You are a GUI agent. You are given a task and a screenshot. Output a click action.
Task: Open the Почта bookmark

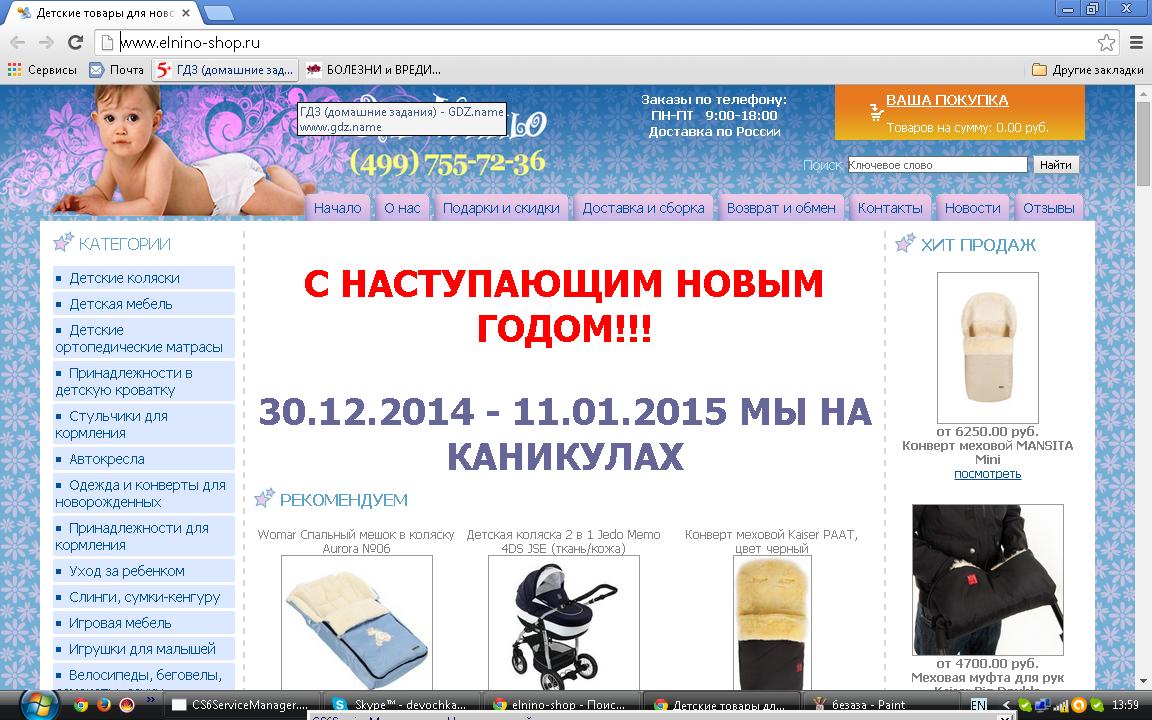point(116,70)
